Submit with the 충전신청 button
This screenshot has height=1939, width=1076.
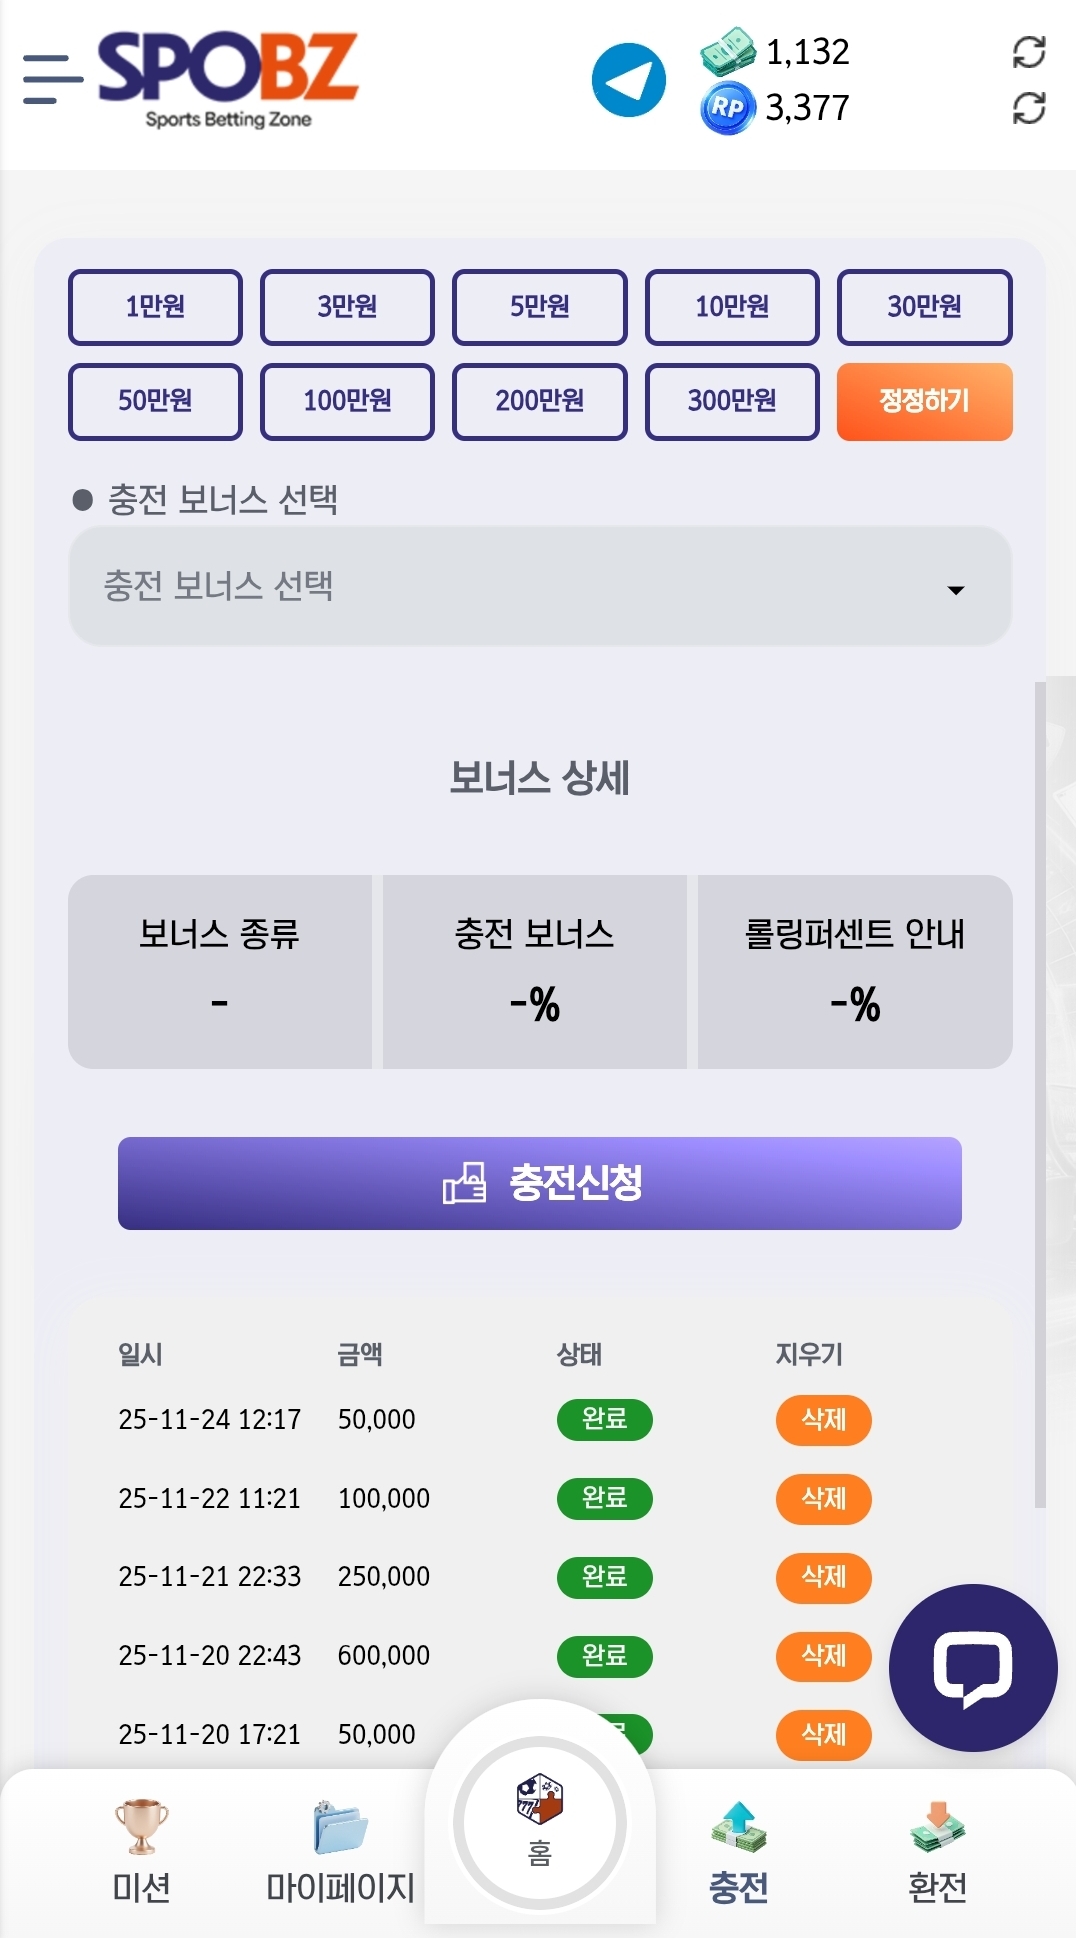click(x=540, y=1183)
